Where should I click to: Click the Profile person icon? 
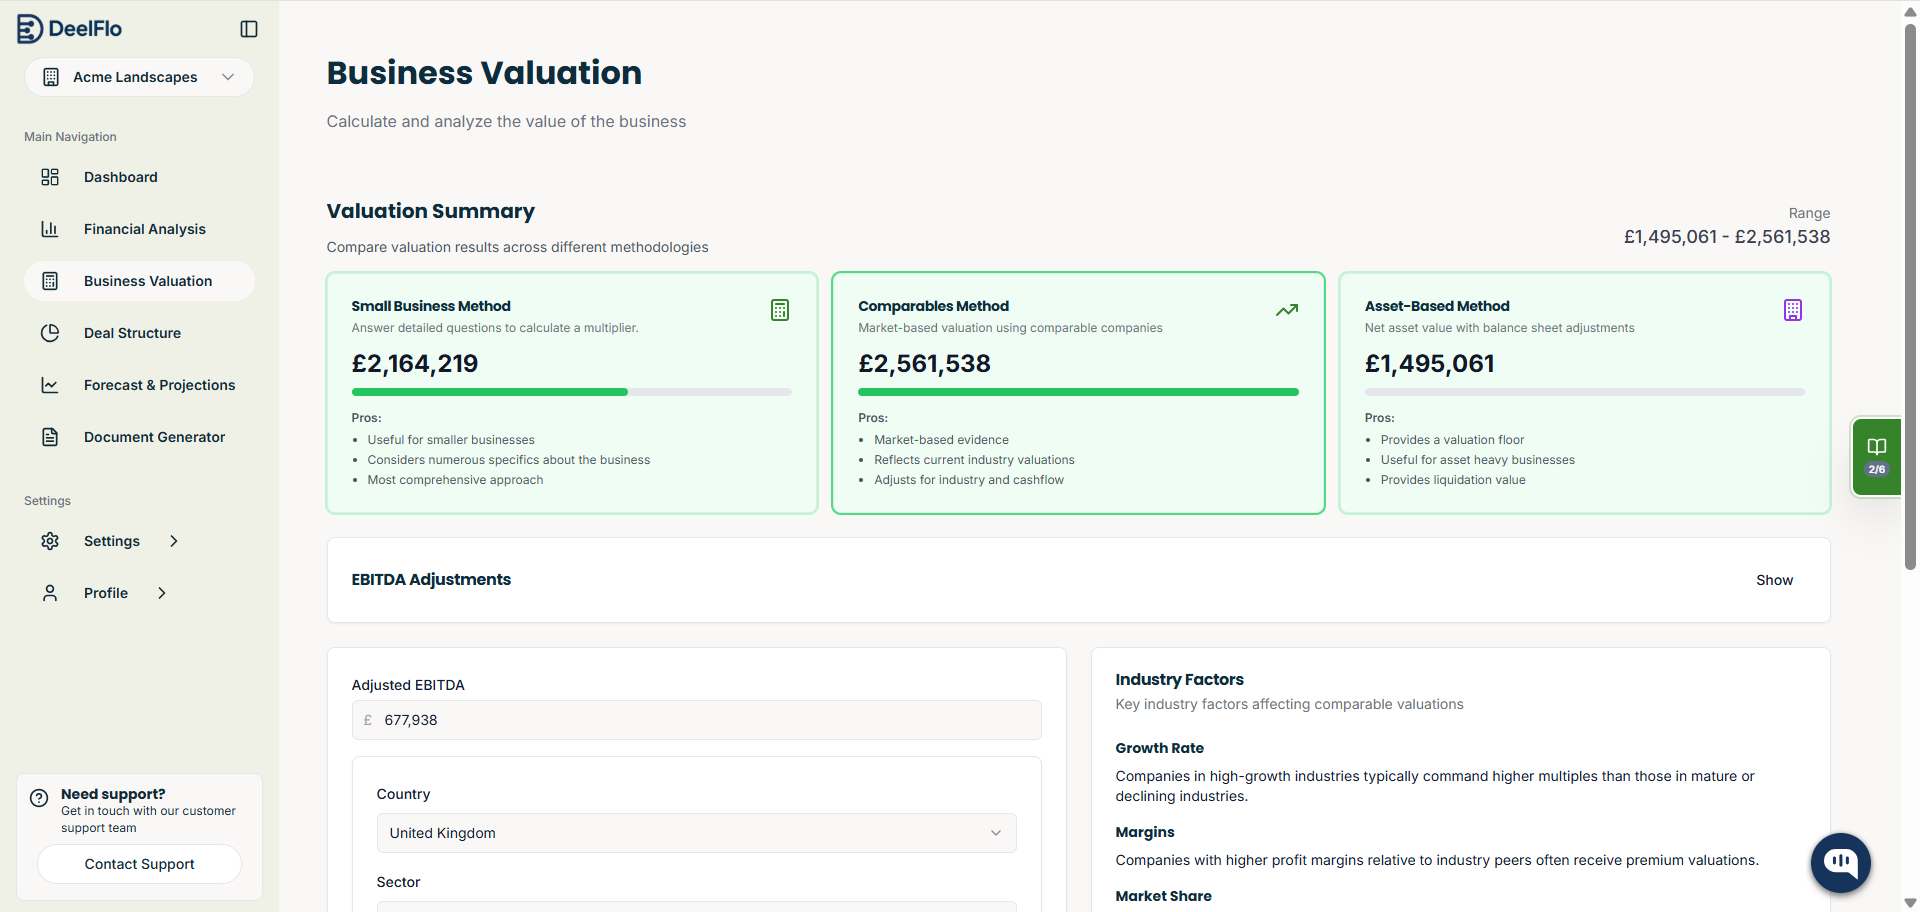coord(50,593)
